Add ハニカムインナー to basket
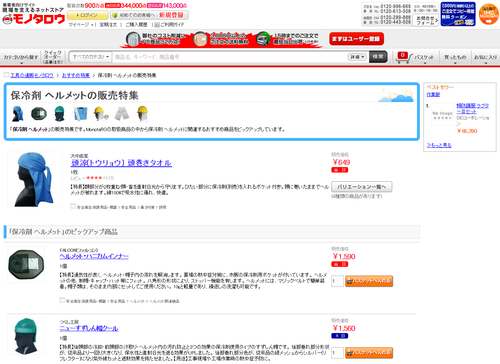 369,281
